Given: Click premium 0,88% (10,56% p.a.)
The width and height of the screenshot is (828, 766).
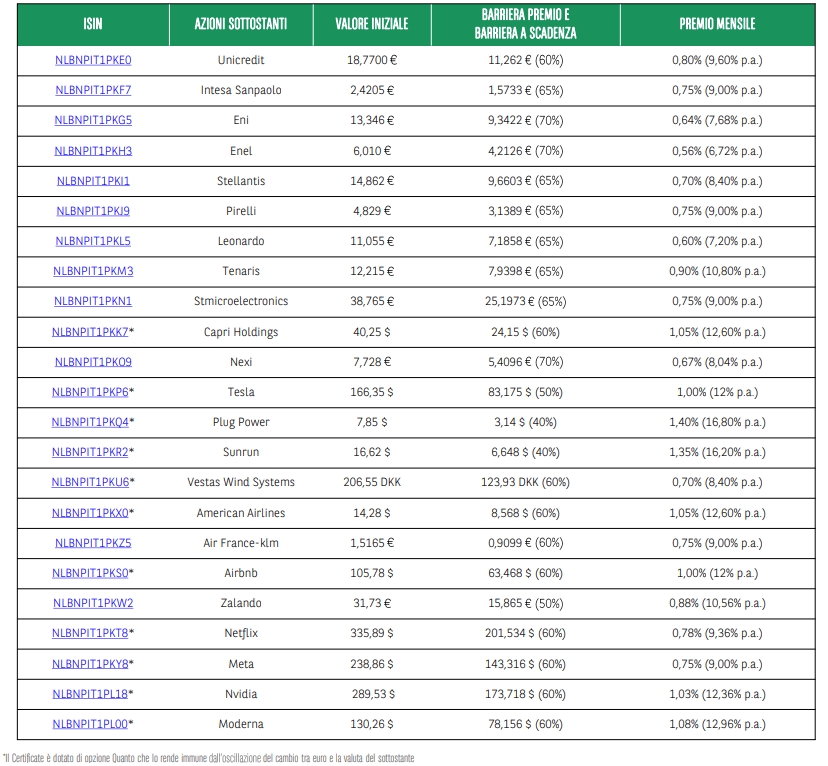Looking at the screenshot, I should [x=717, y=603].
